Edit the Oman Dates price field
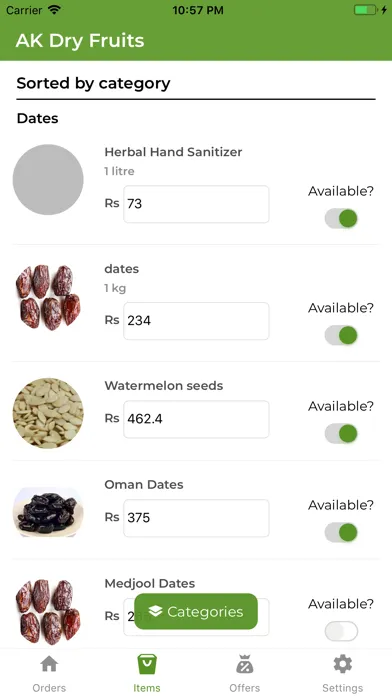Image resolution: width=392 pixels, height=696 pixels. tap(196, 518)
